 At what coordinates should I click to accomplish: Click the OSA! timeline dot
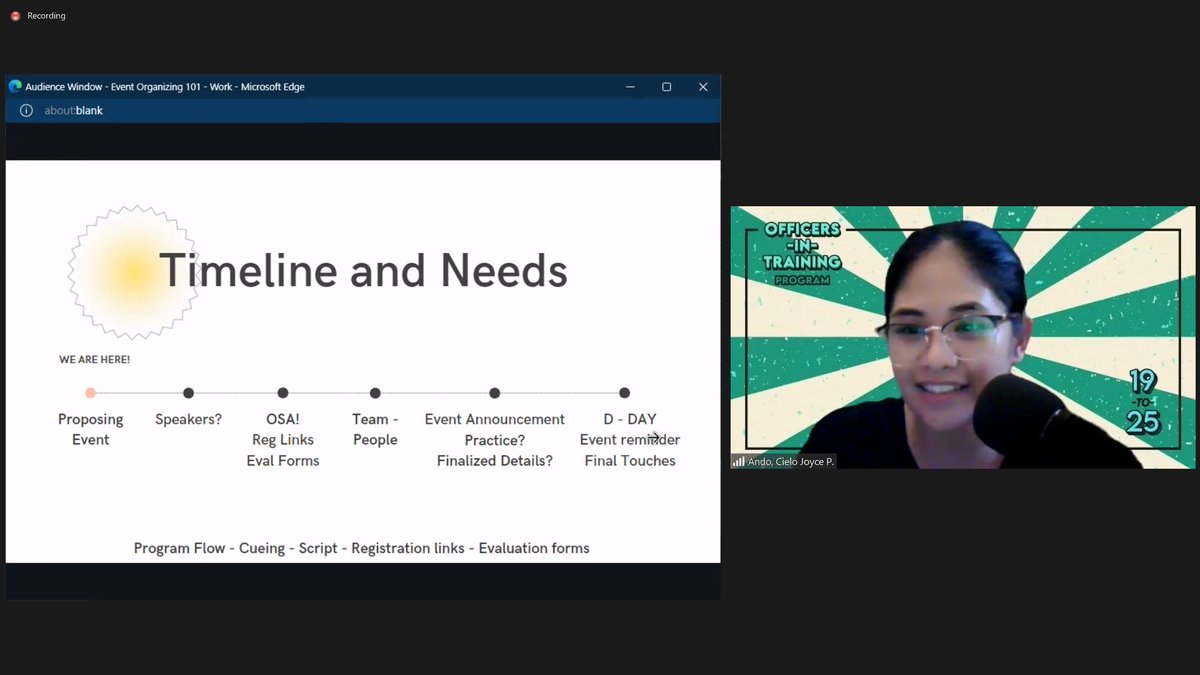pos(283,393)
